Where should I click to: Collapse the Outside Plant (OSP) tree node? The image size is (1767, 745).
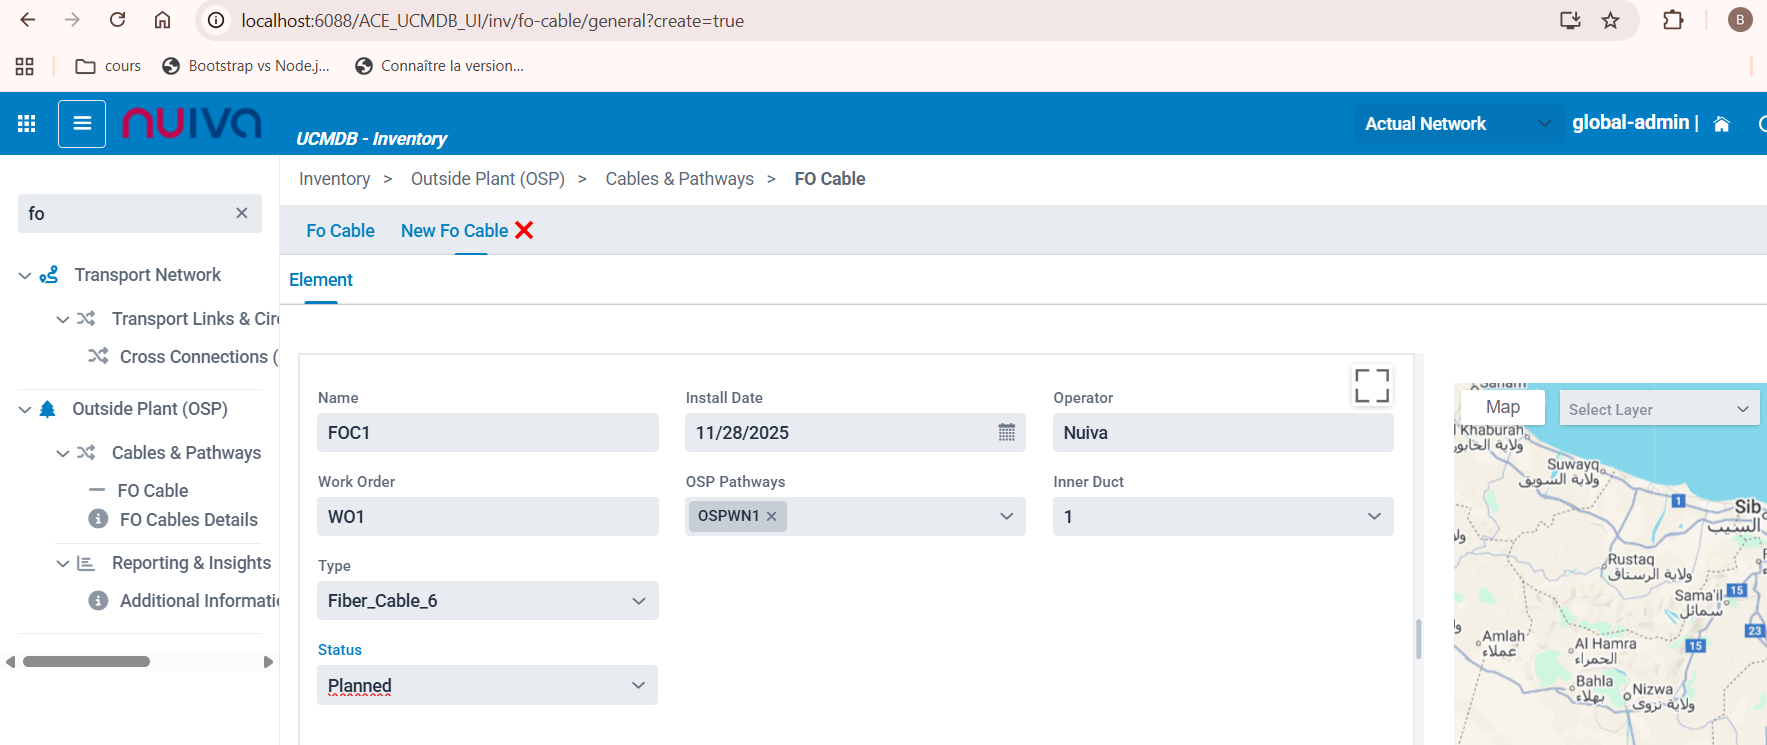tap(25, 409)
